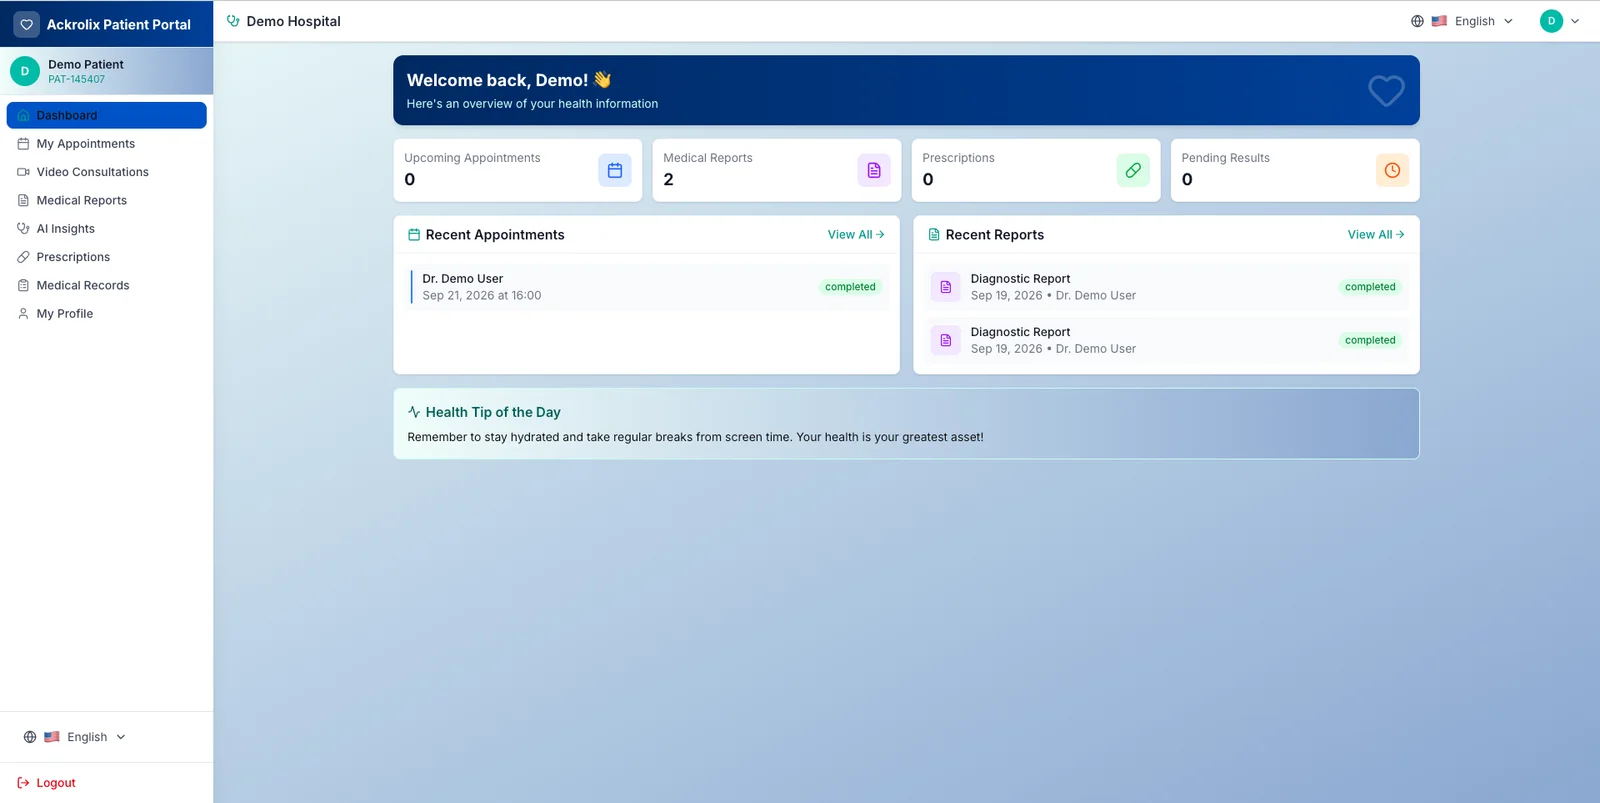Click the PAT-145407 patient ID
Screen dimensions: 1600x803
(x=76, y=79)
